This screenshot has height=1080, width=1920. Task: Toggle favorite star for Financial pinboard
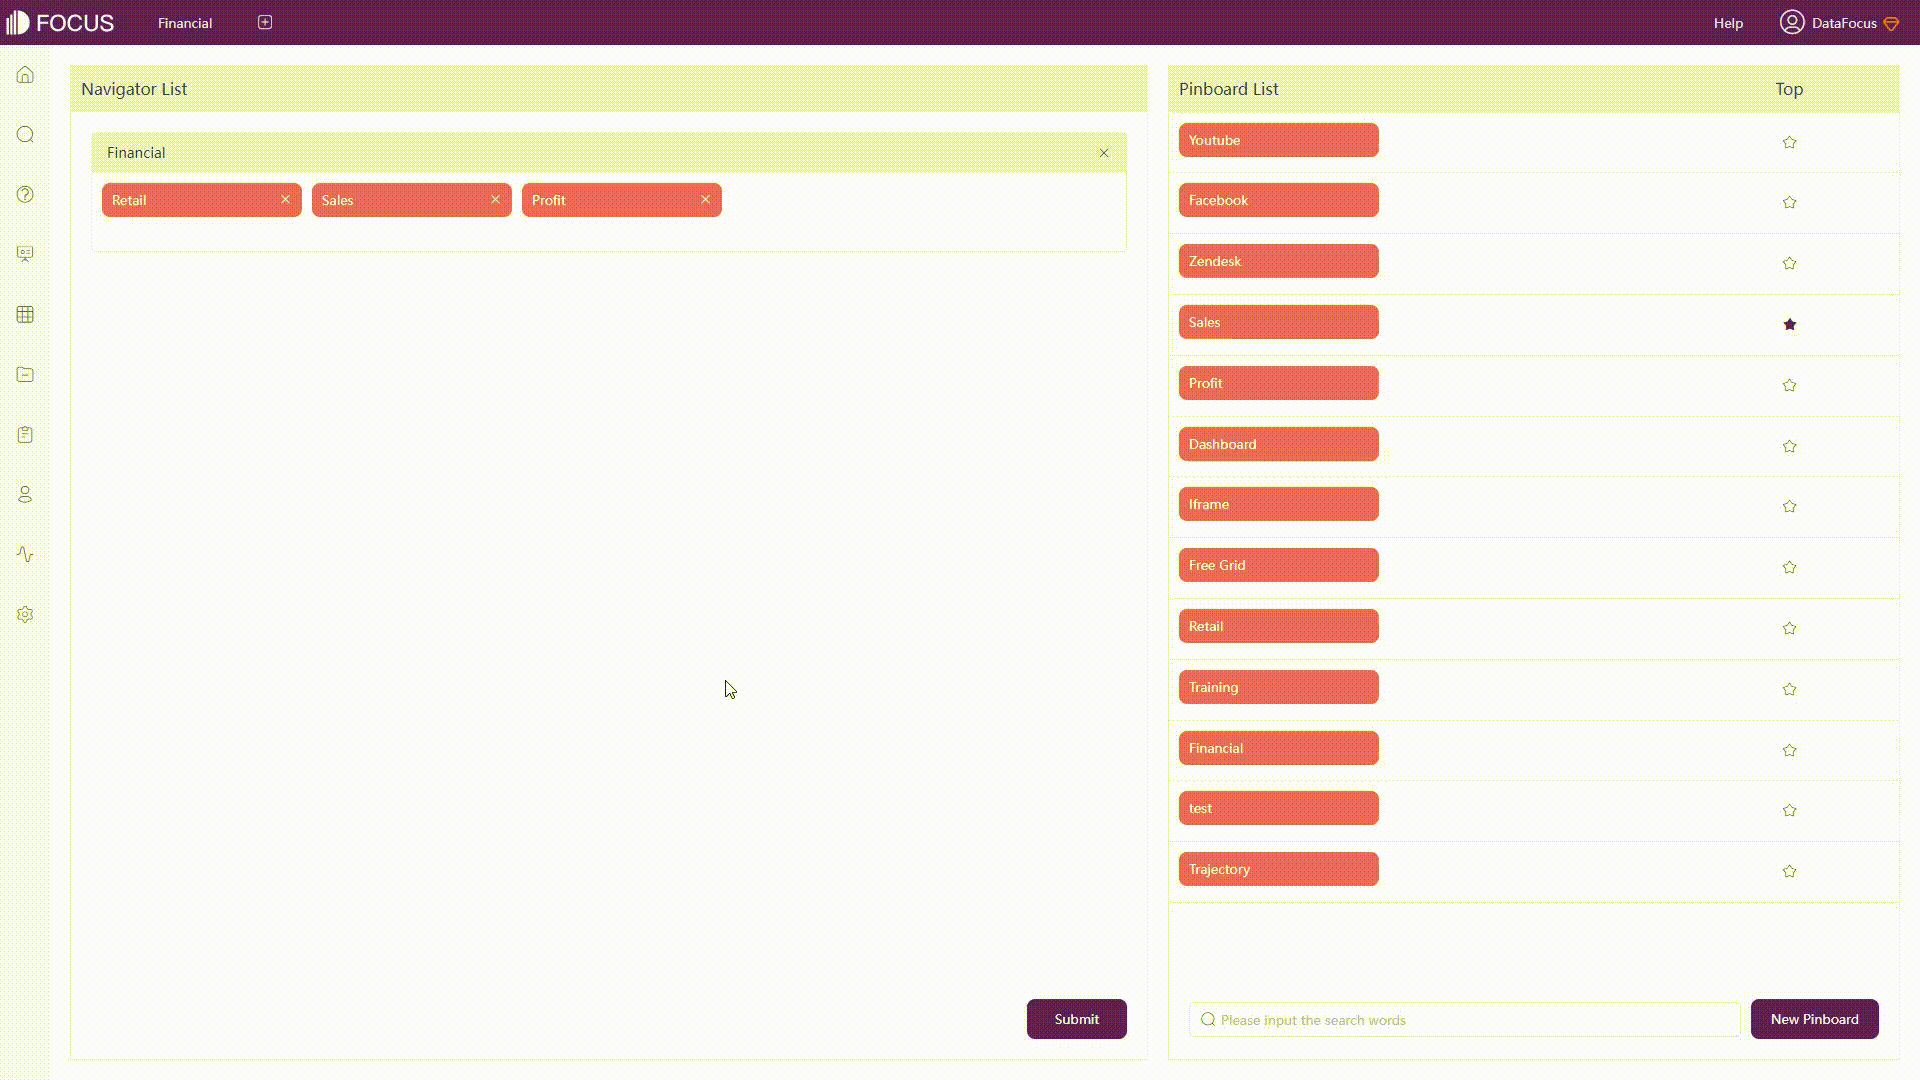[1789, 749]
